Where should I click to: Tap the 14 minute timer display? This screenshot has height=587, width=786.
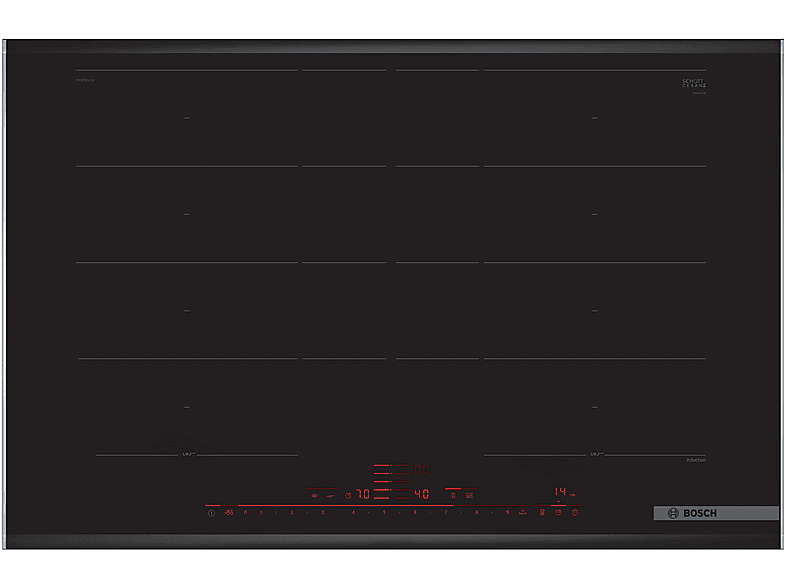(x=561, y=492)
